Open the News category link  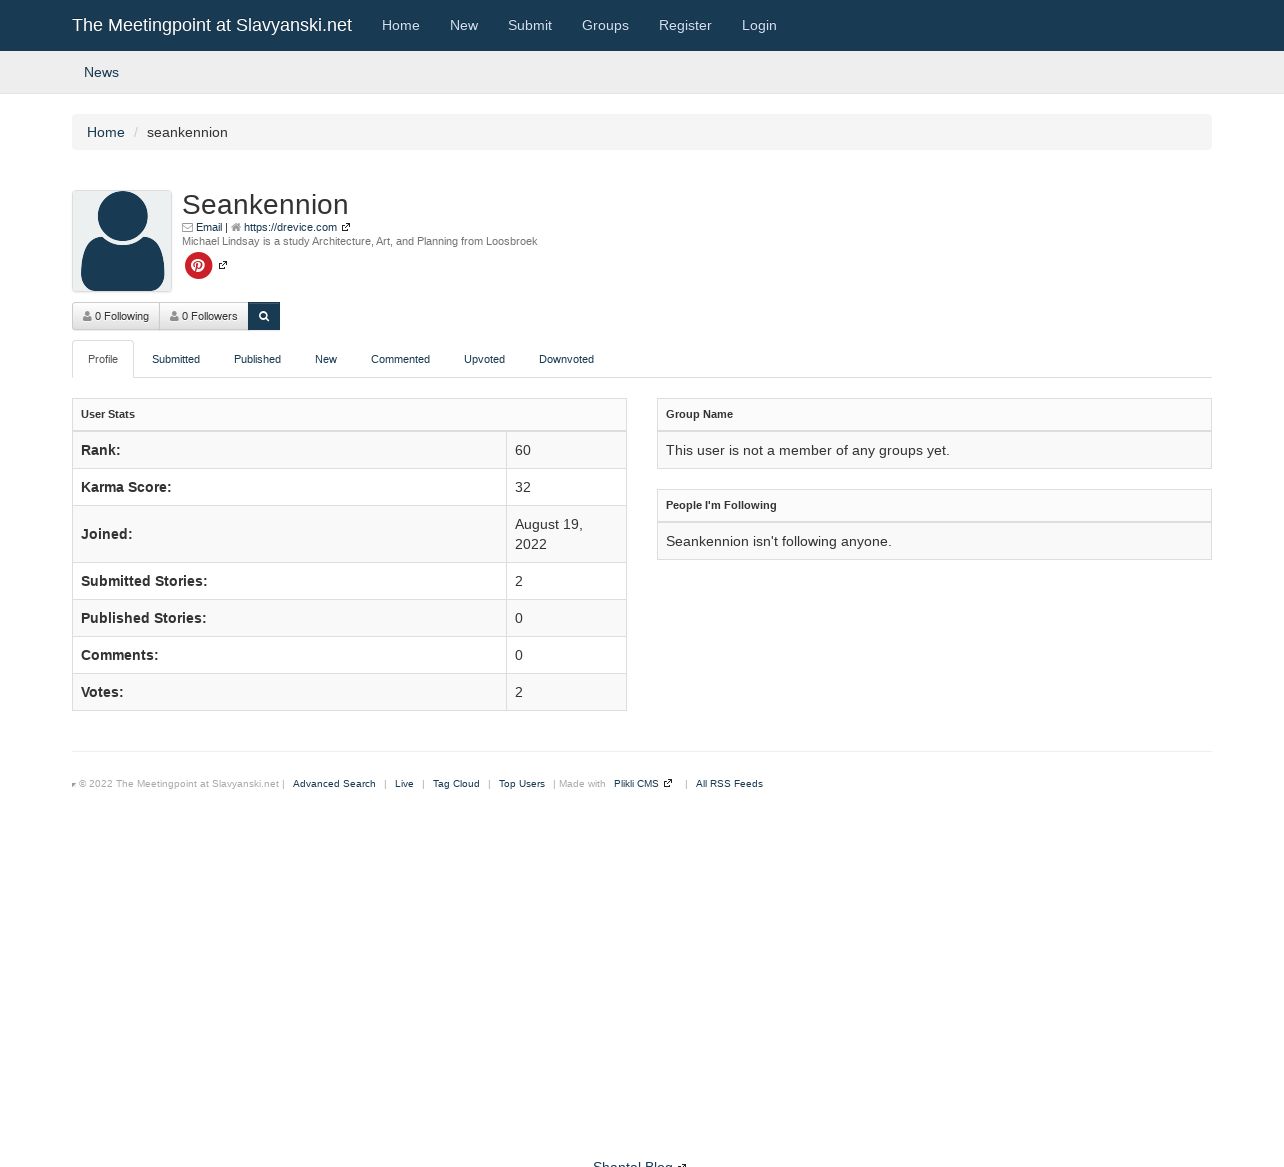tap(101, 72)
